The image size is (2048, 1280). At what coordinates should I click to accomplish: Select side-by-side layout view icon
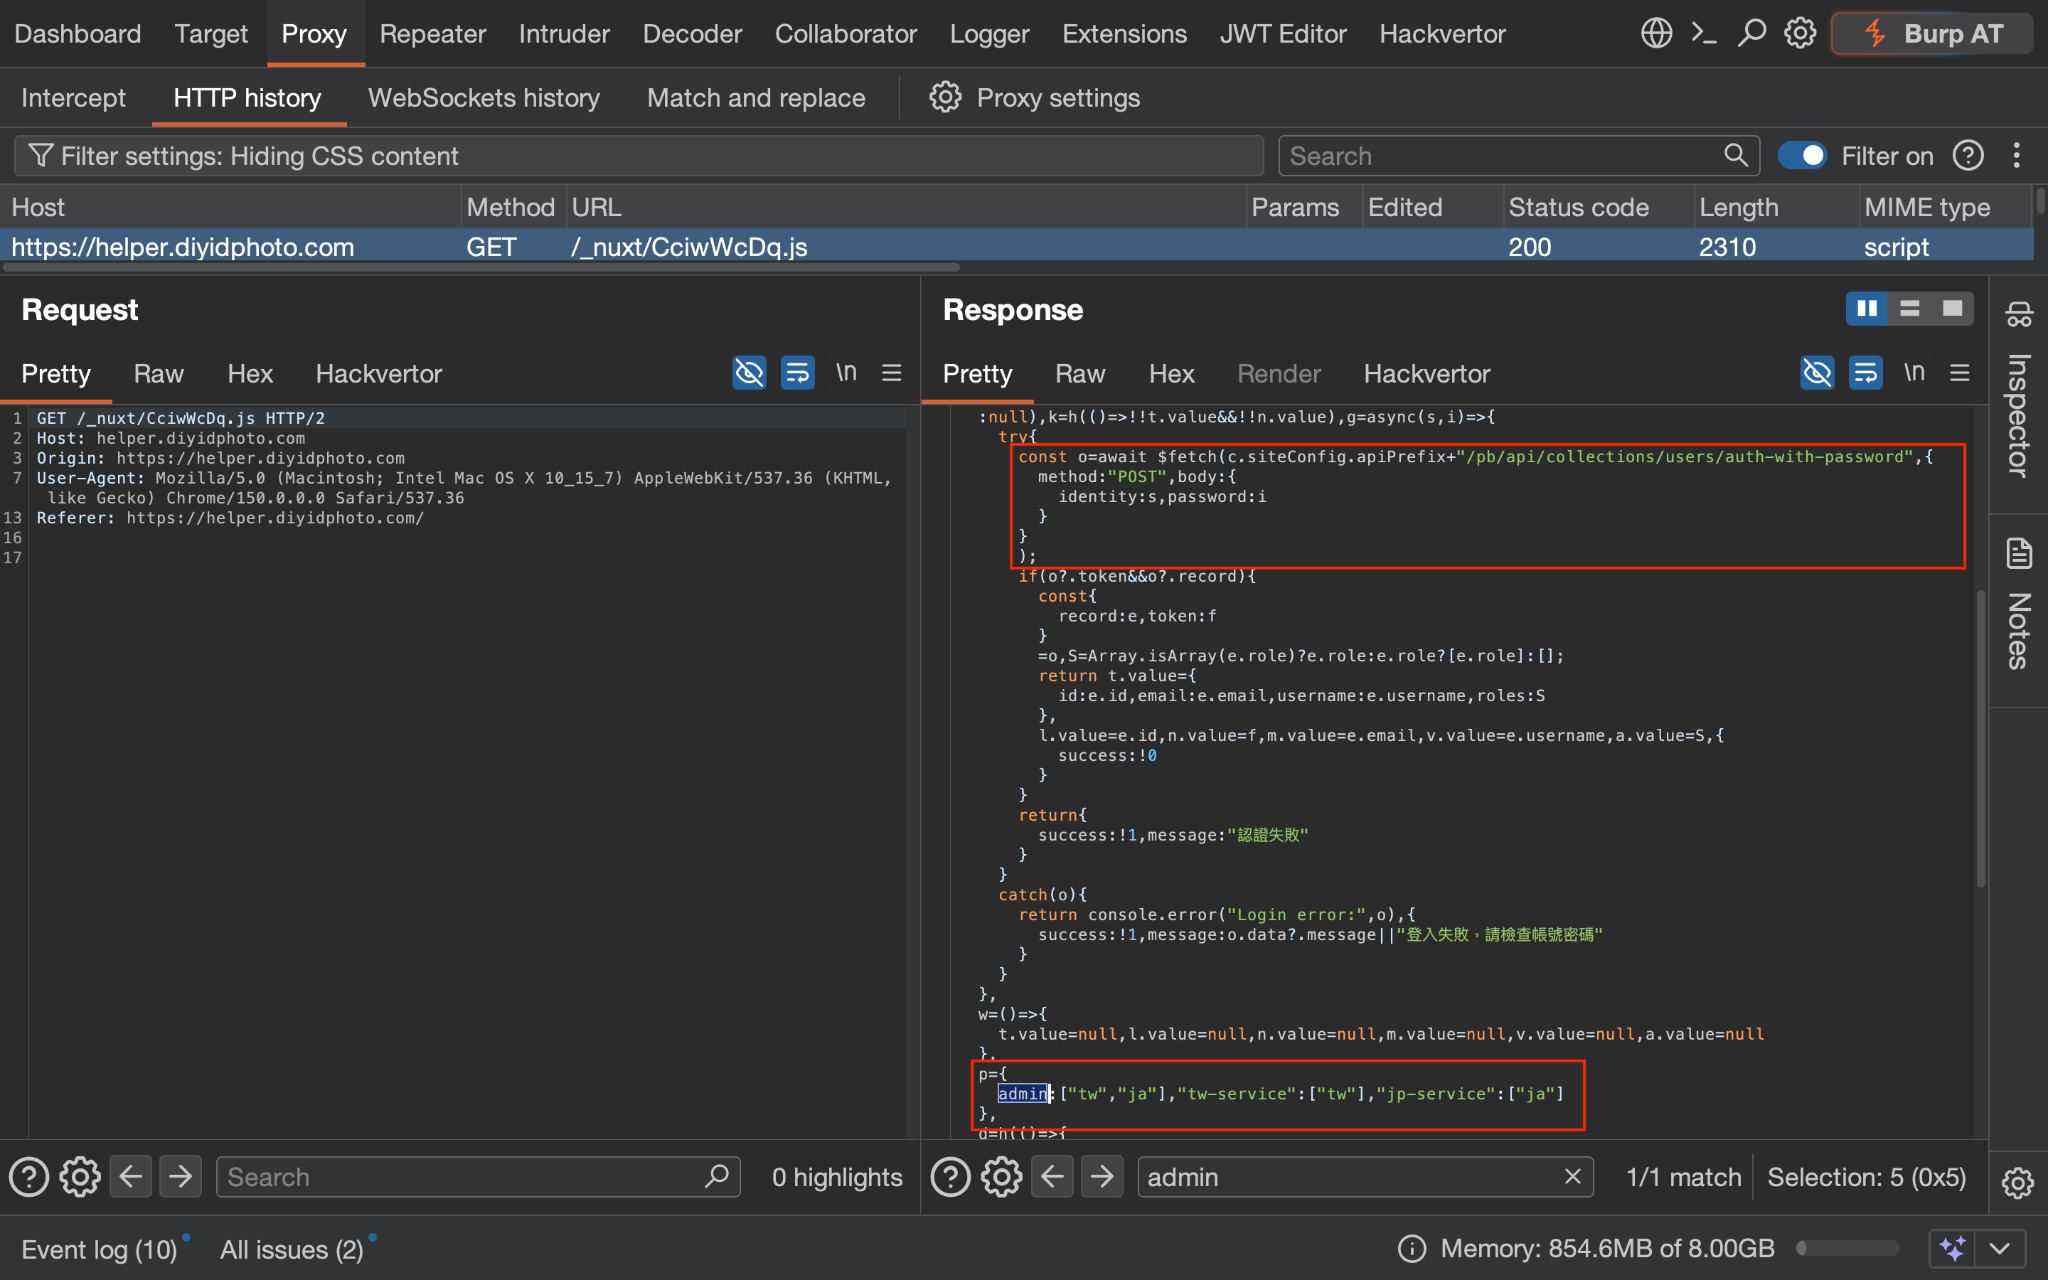point(1867,309)
